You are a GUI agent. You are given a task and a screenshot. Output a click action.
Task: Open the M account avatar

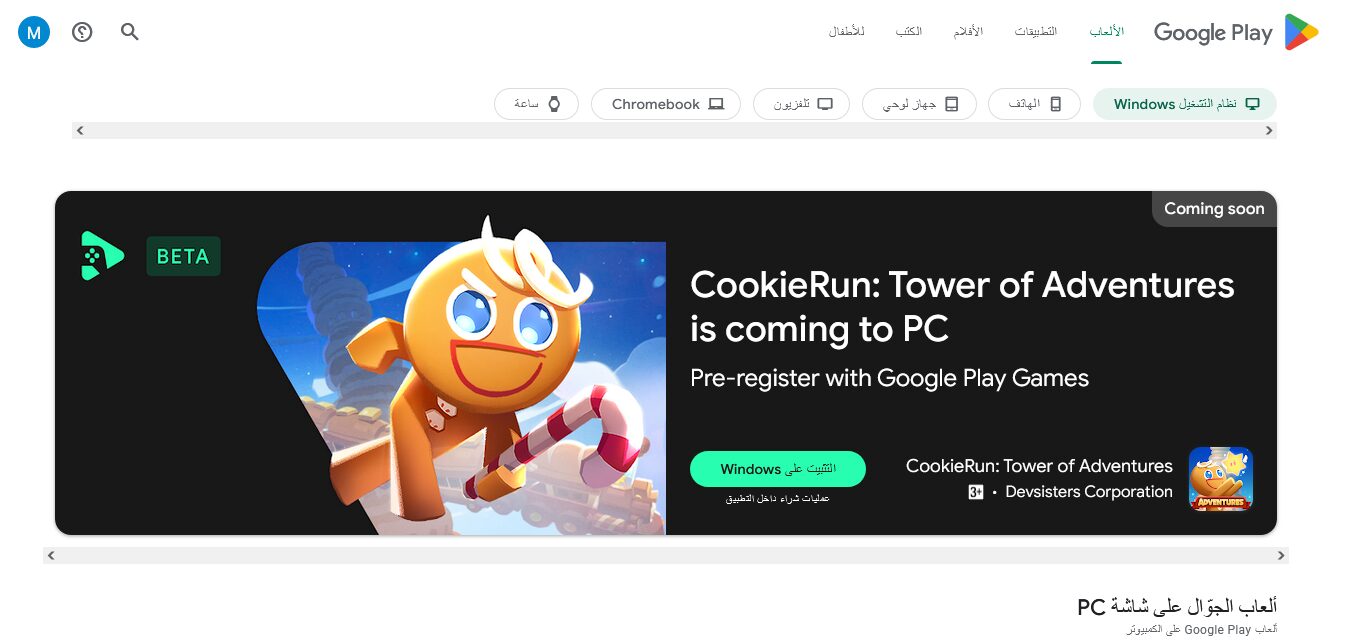[x=34, y=32]
